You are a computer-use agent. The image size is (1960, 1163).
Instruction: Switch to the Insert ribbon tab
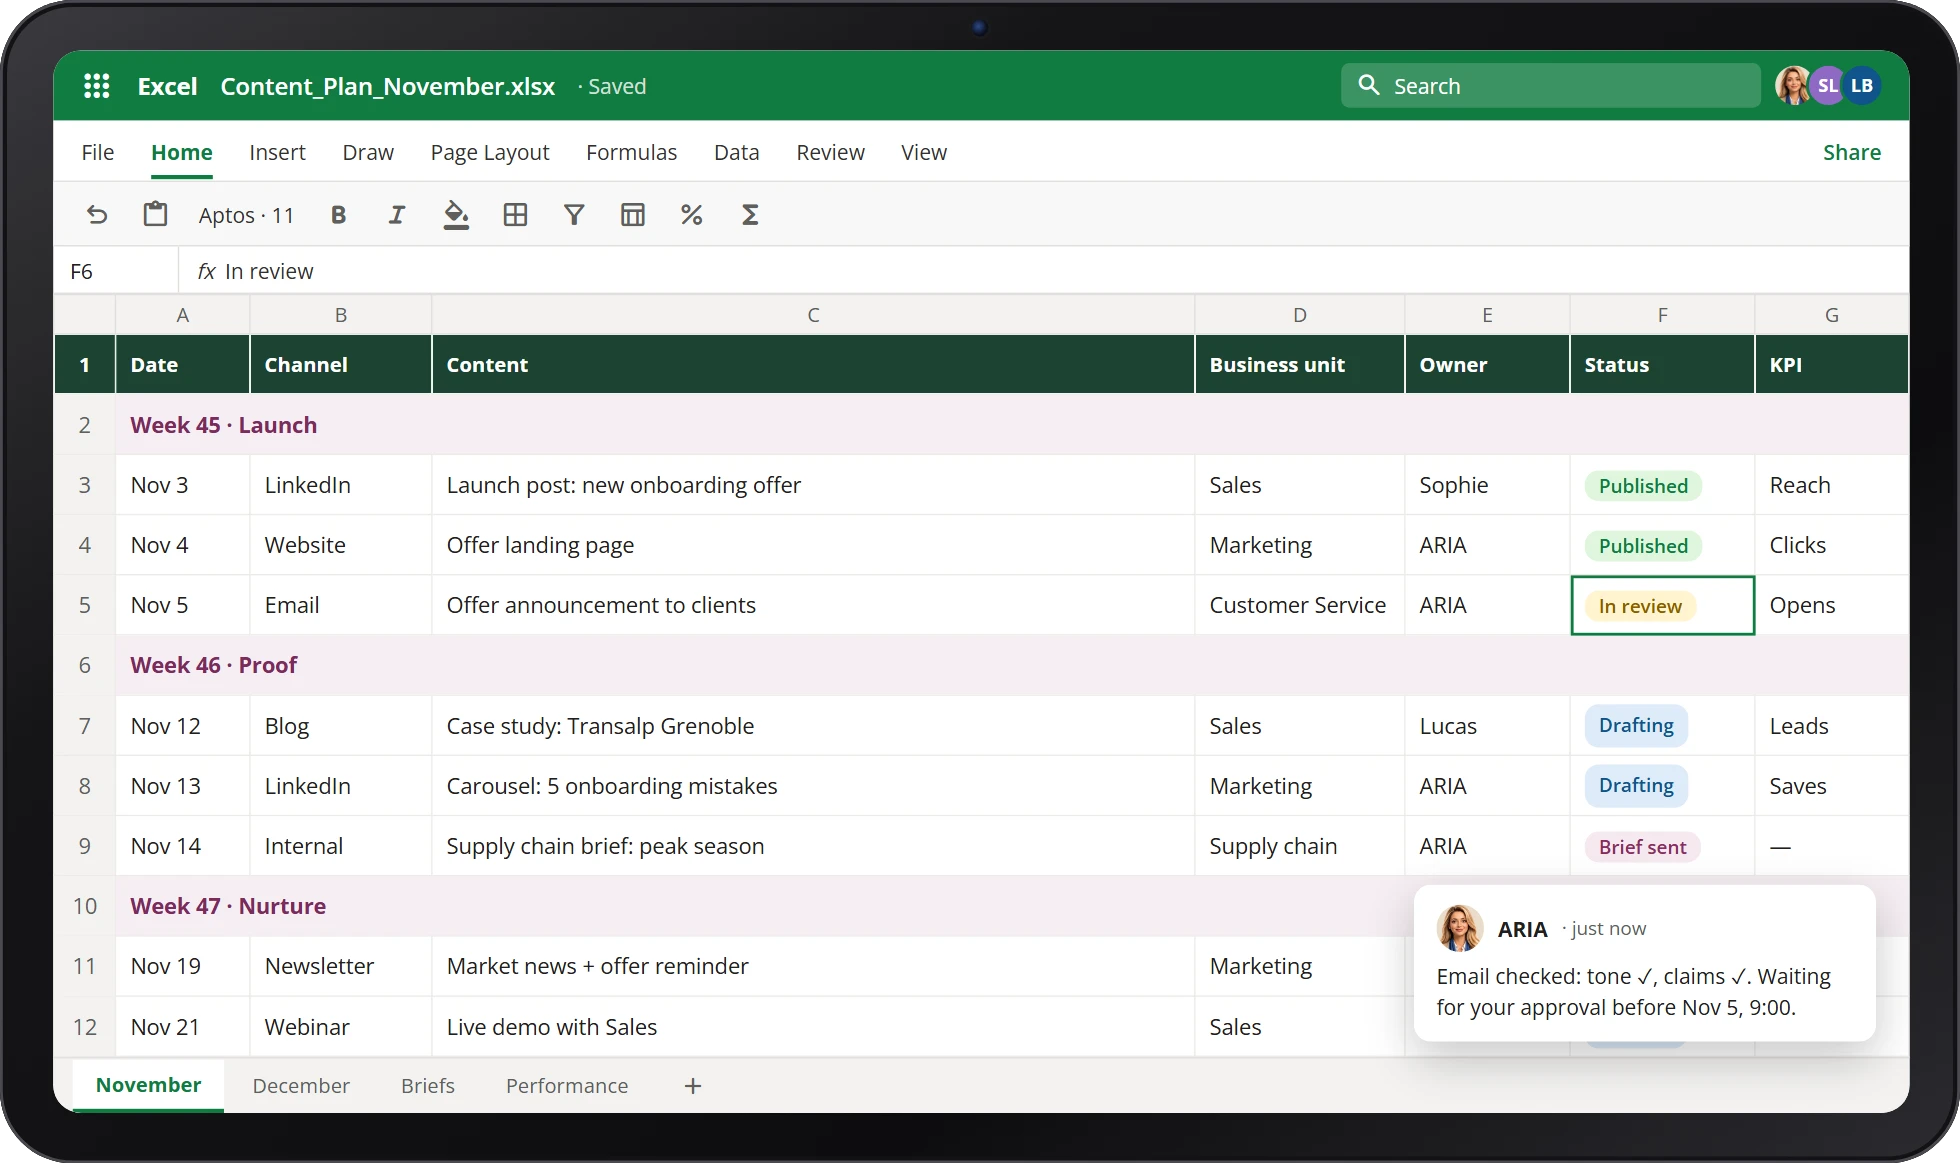pyautogui.click(x=277, y=152)
